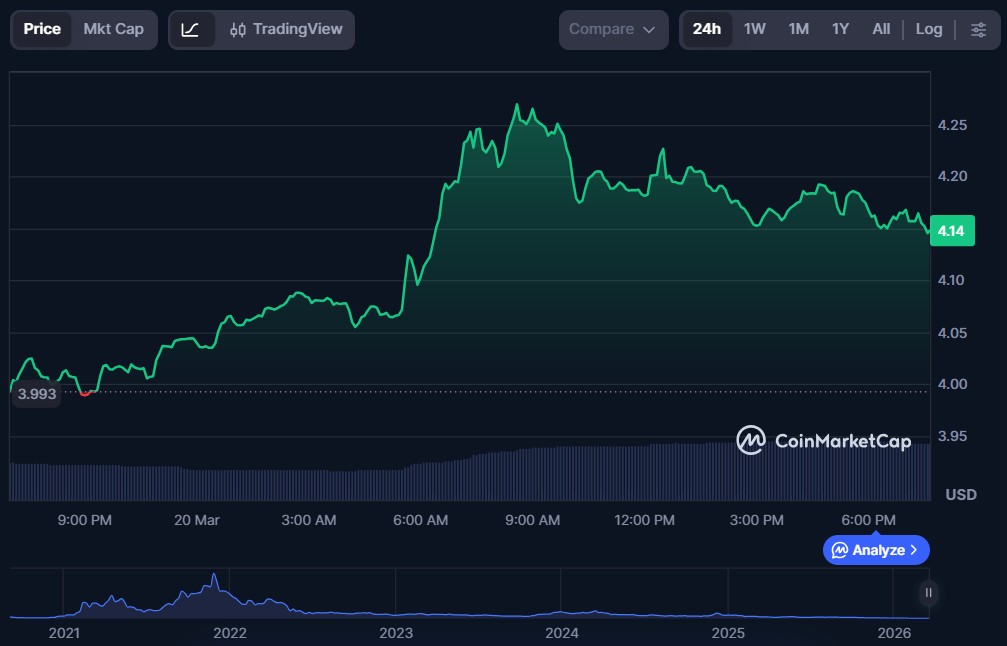Viewport: 1007px width, 646px height.
Task: Choose the 1Y time range
Action: point(840,29)
